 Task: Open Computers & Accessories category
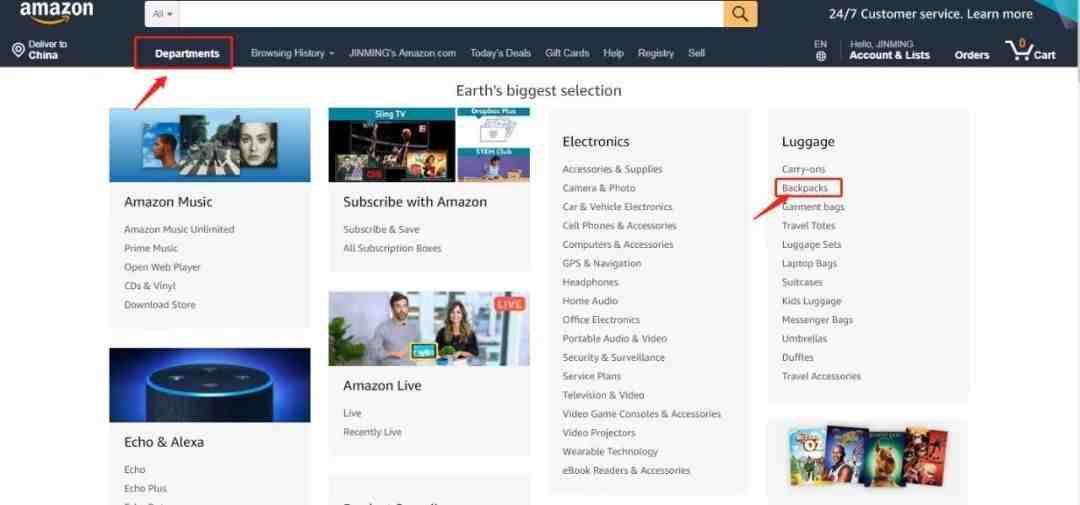[x=618, y=245]
